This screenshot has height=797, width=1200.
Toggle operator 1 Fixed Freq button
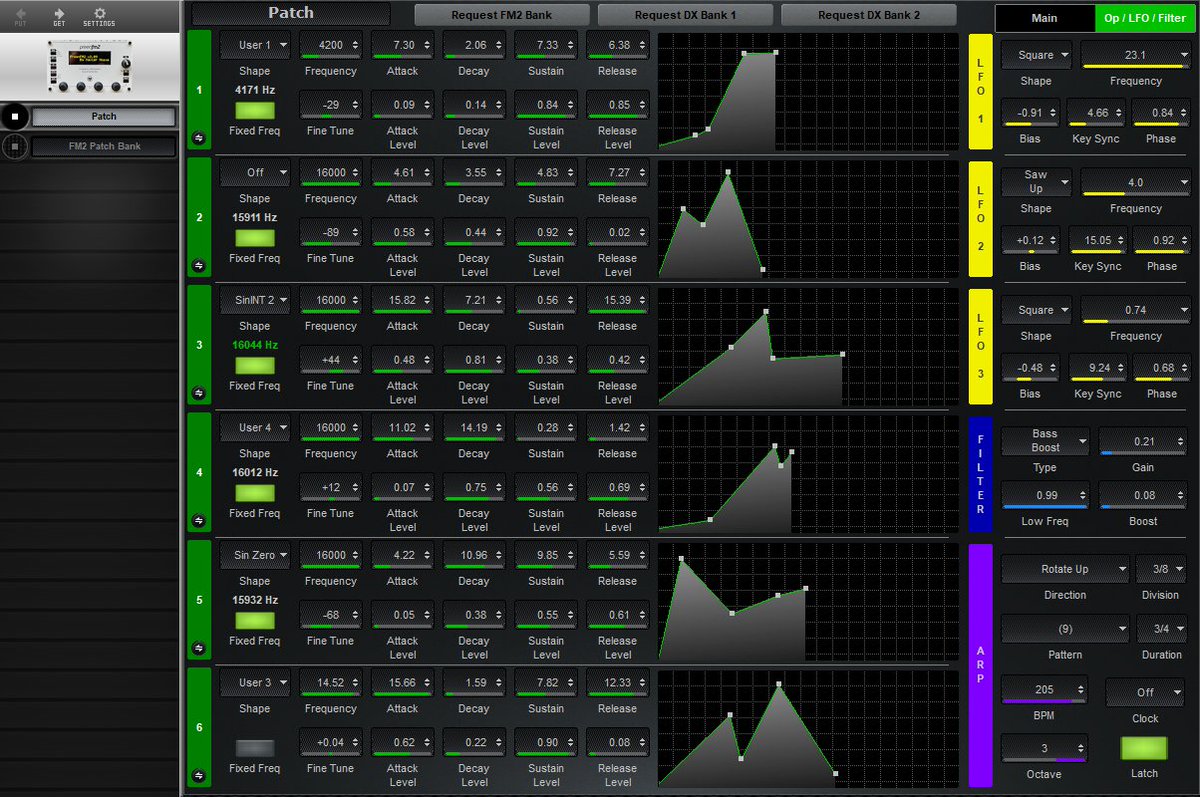point(254,110)
